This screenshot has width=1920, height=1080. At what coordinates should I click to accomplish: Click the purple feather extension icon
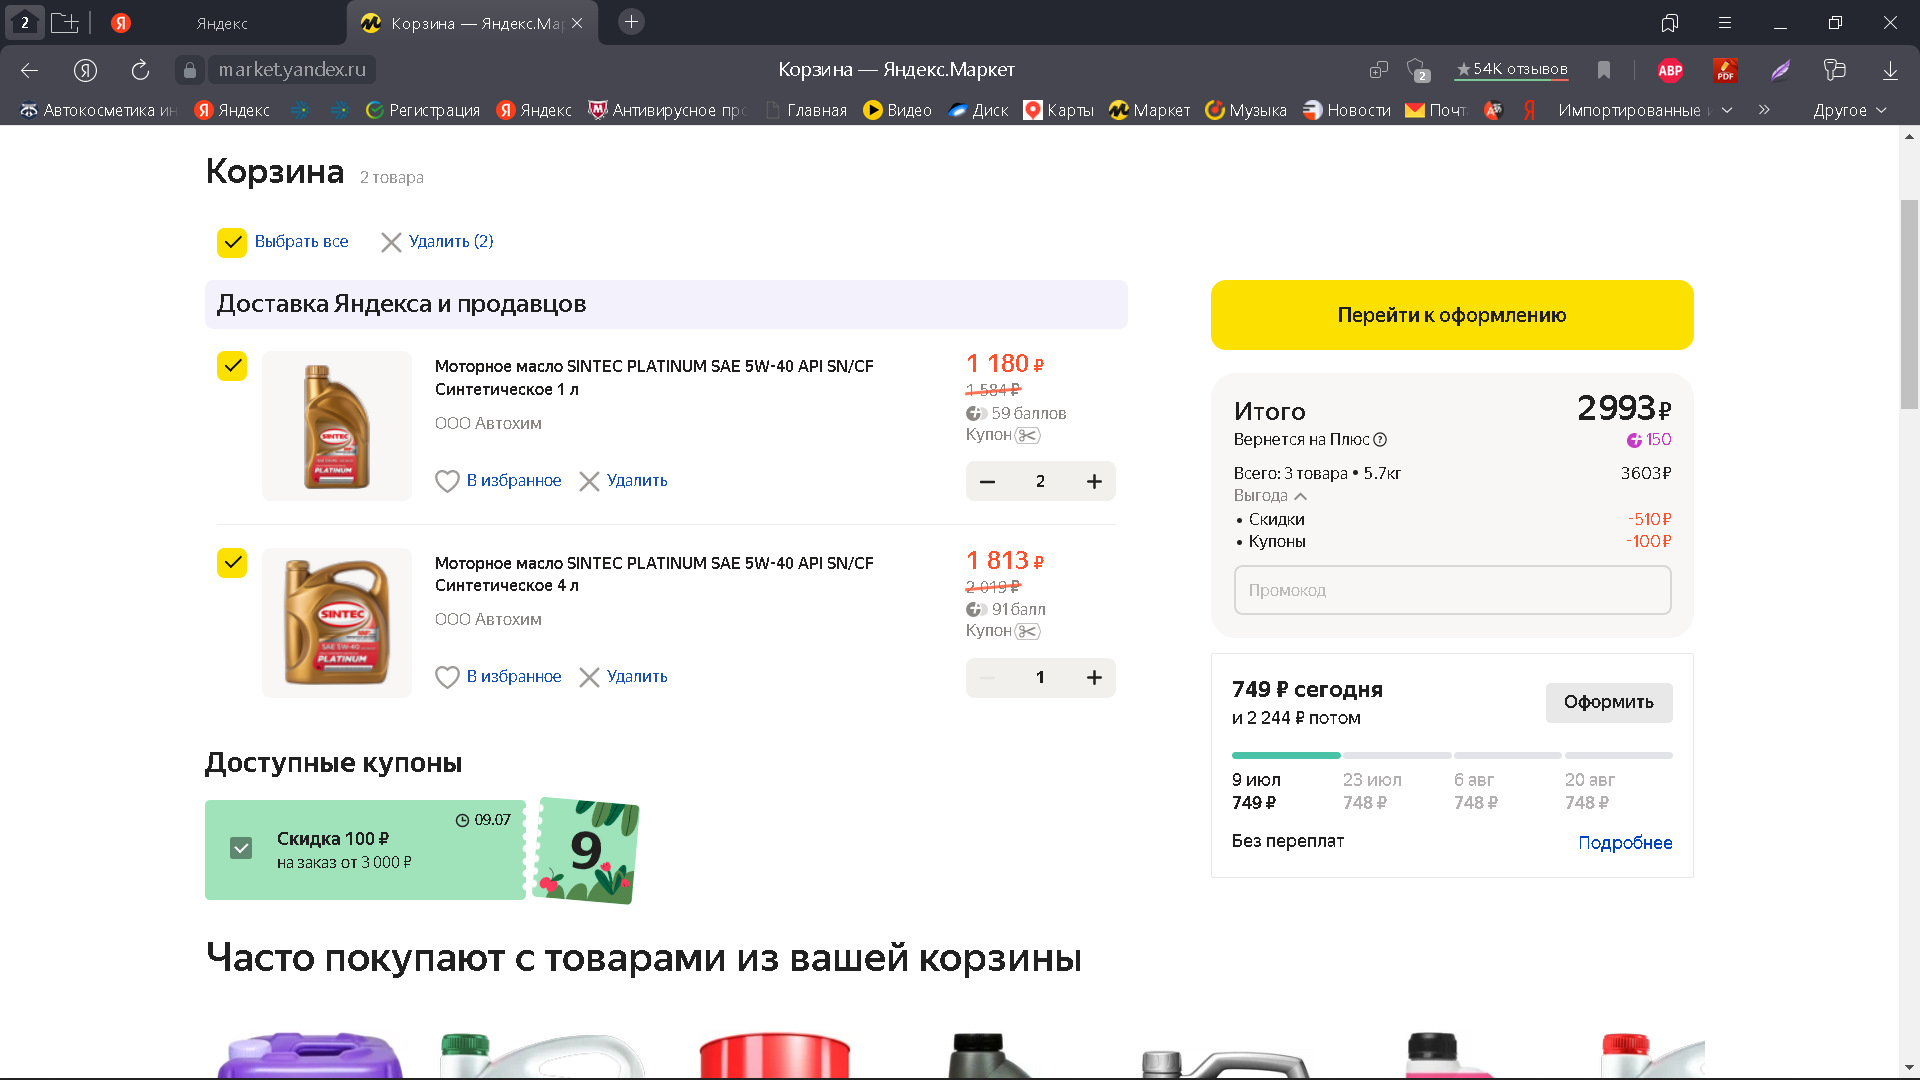point(1780,70)
